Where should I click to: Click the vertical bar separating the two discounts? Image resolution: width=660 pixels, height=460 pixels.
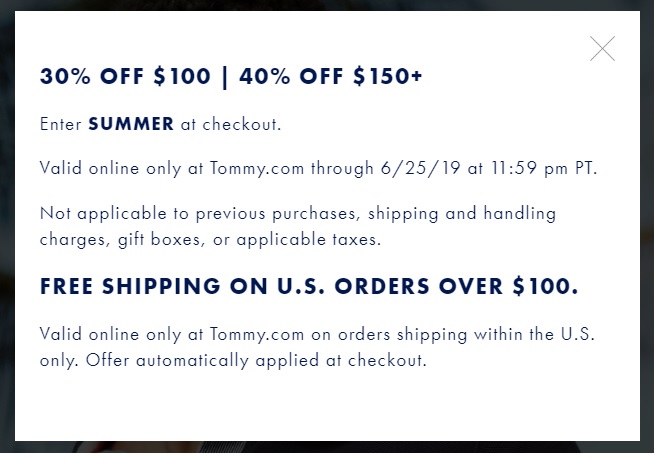(225, 77)
